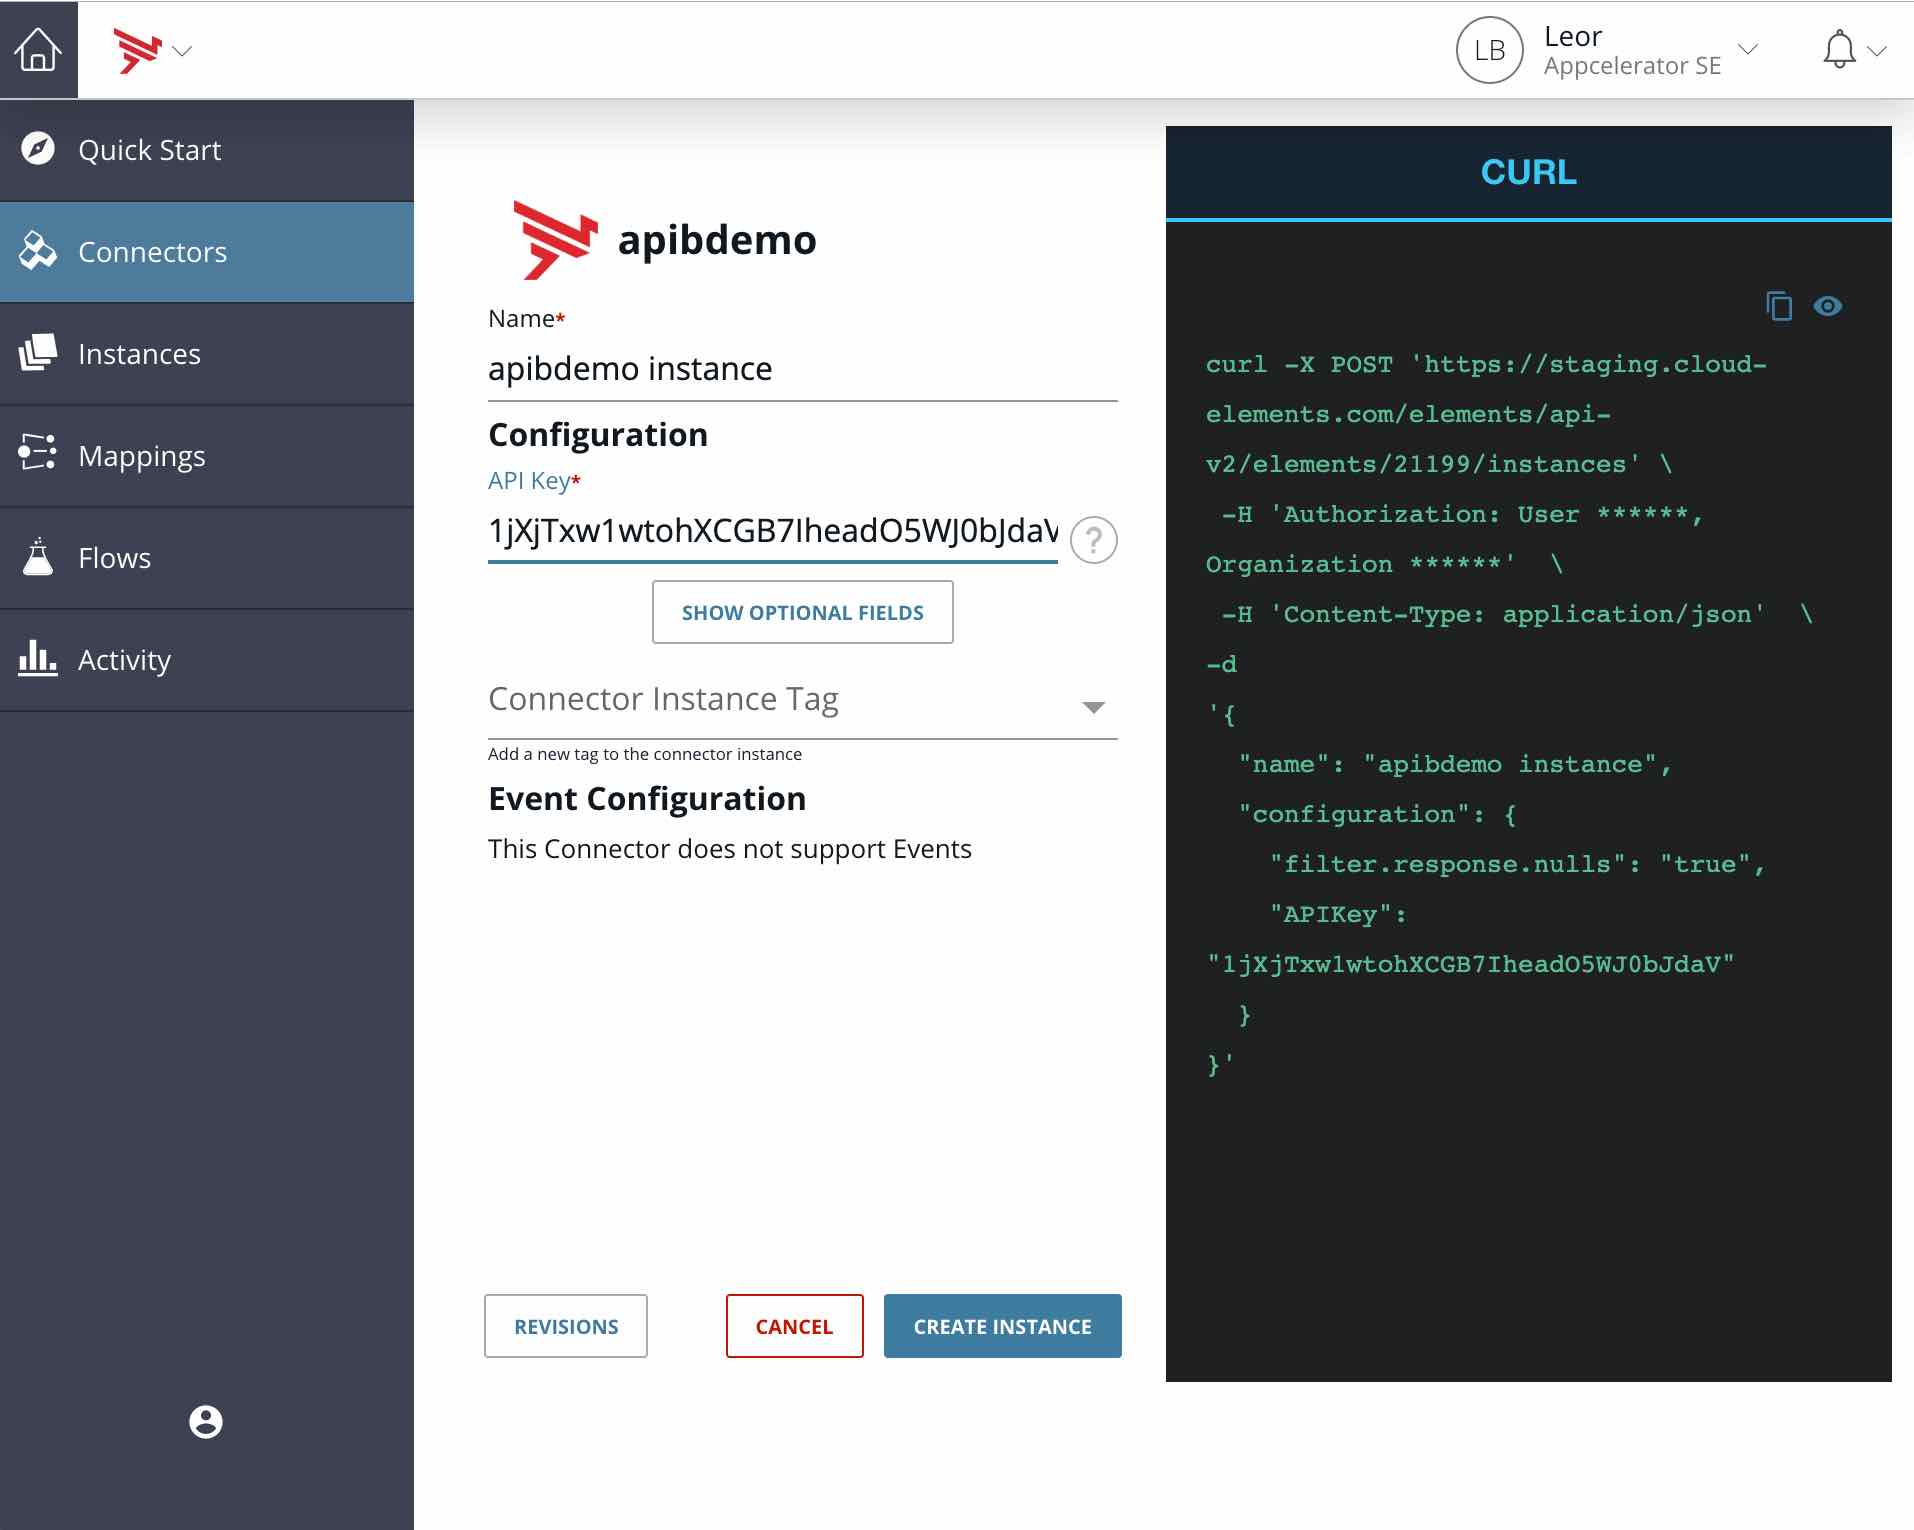The width and height of the screenshot is (1914, 1530).
Task: Click the 'curl -X POST' code line
Action: pos(1486,364)
